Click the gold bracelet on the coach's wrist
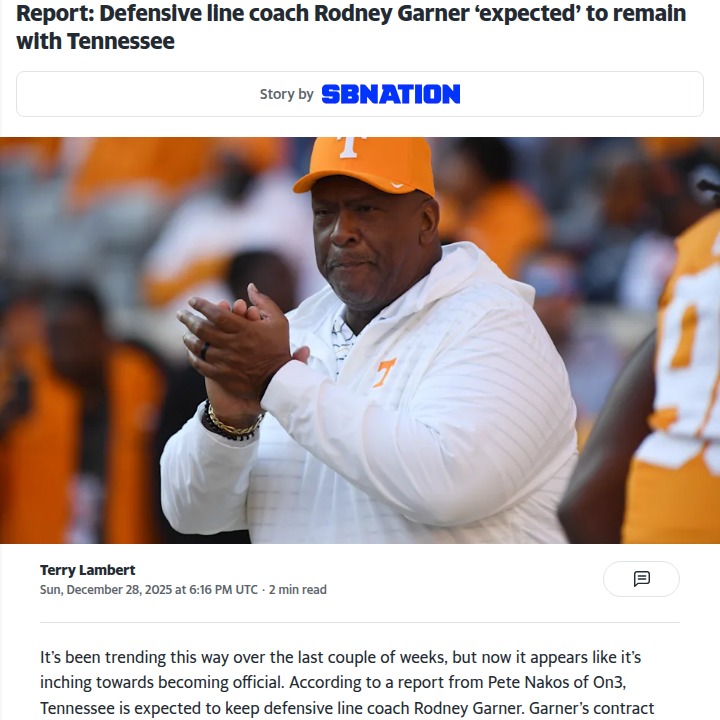The width and height of the screenshot is (720, 720). click(x=232, y=423)
